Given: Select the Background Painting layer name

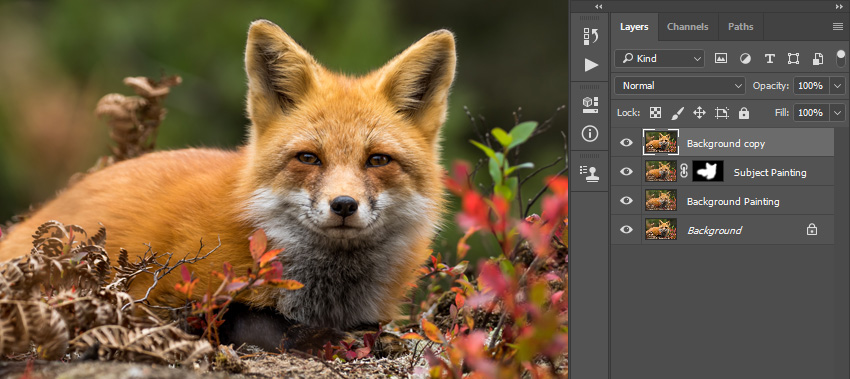Looking at the screenshot, I should coord(733,202).
